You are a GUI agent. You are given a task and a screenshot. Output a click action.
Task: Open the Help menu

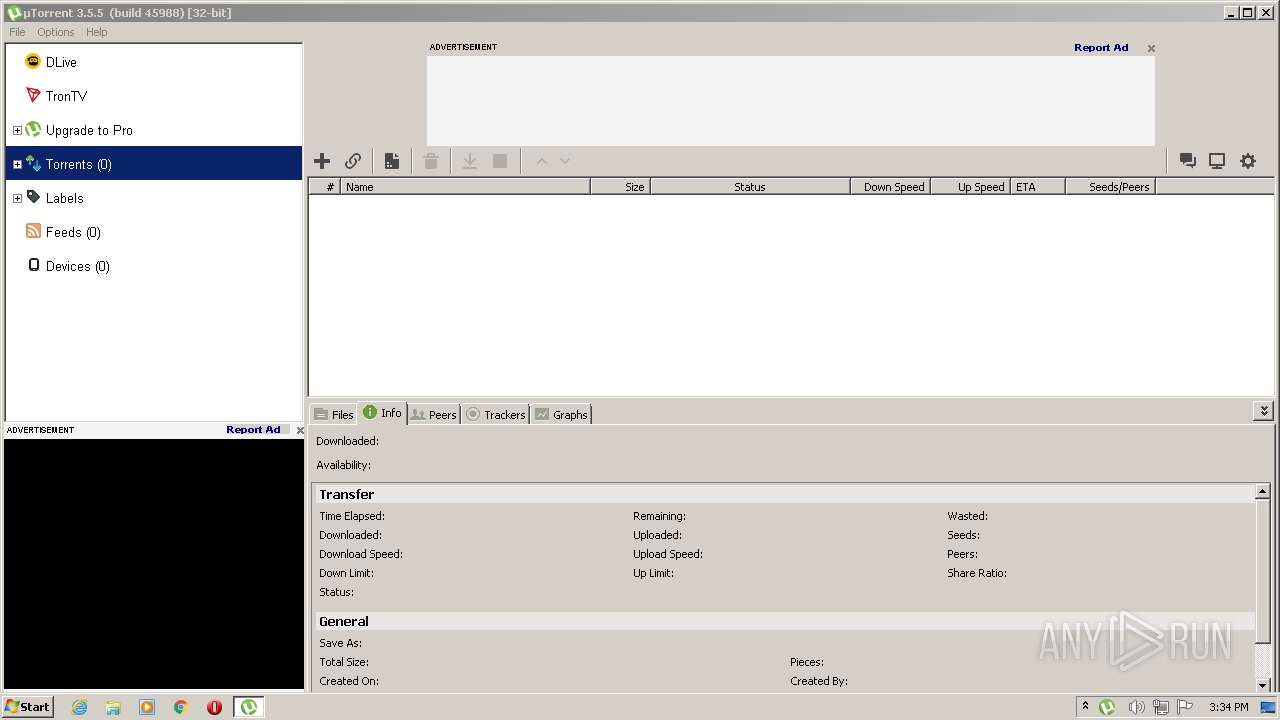coord(97,32)
